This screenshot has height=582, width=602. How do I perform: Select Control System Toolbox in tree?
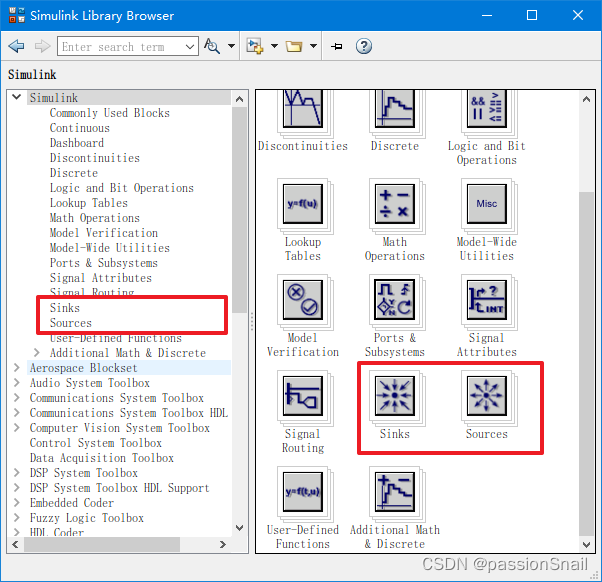(96, 443)
